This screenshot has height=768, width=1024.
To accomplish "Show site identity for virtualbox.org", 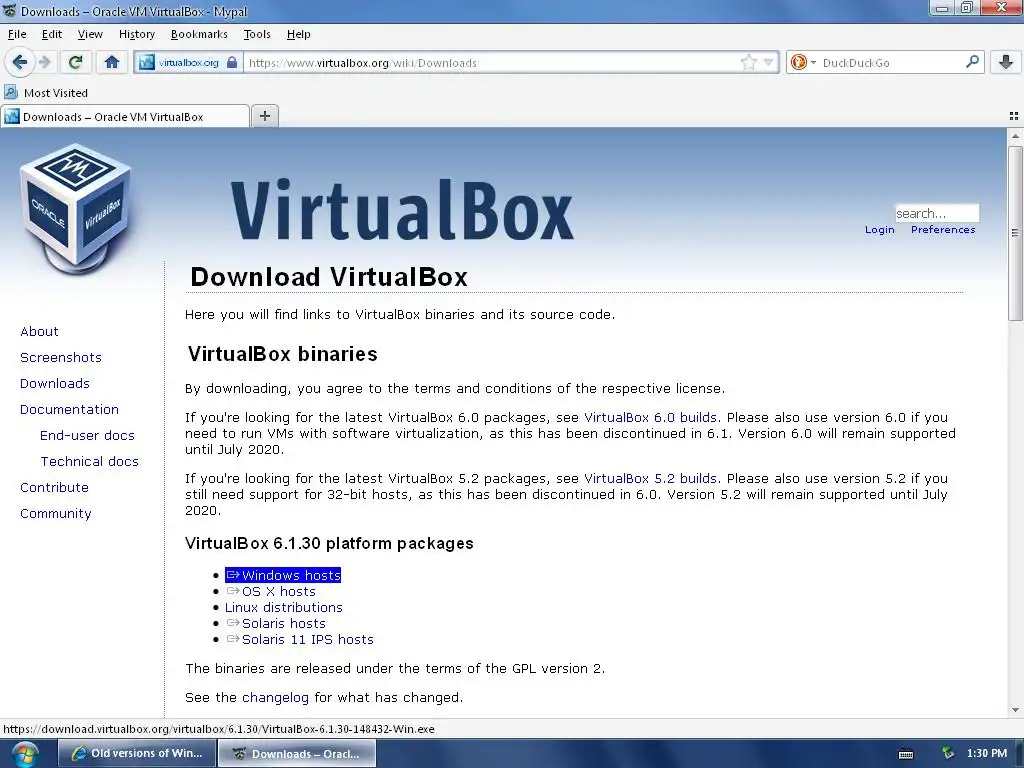I will coord(189,63).
